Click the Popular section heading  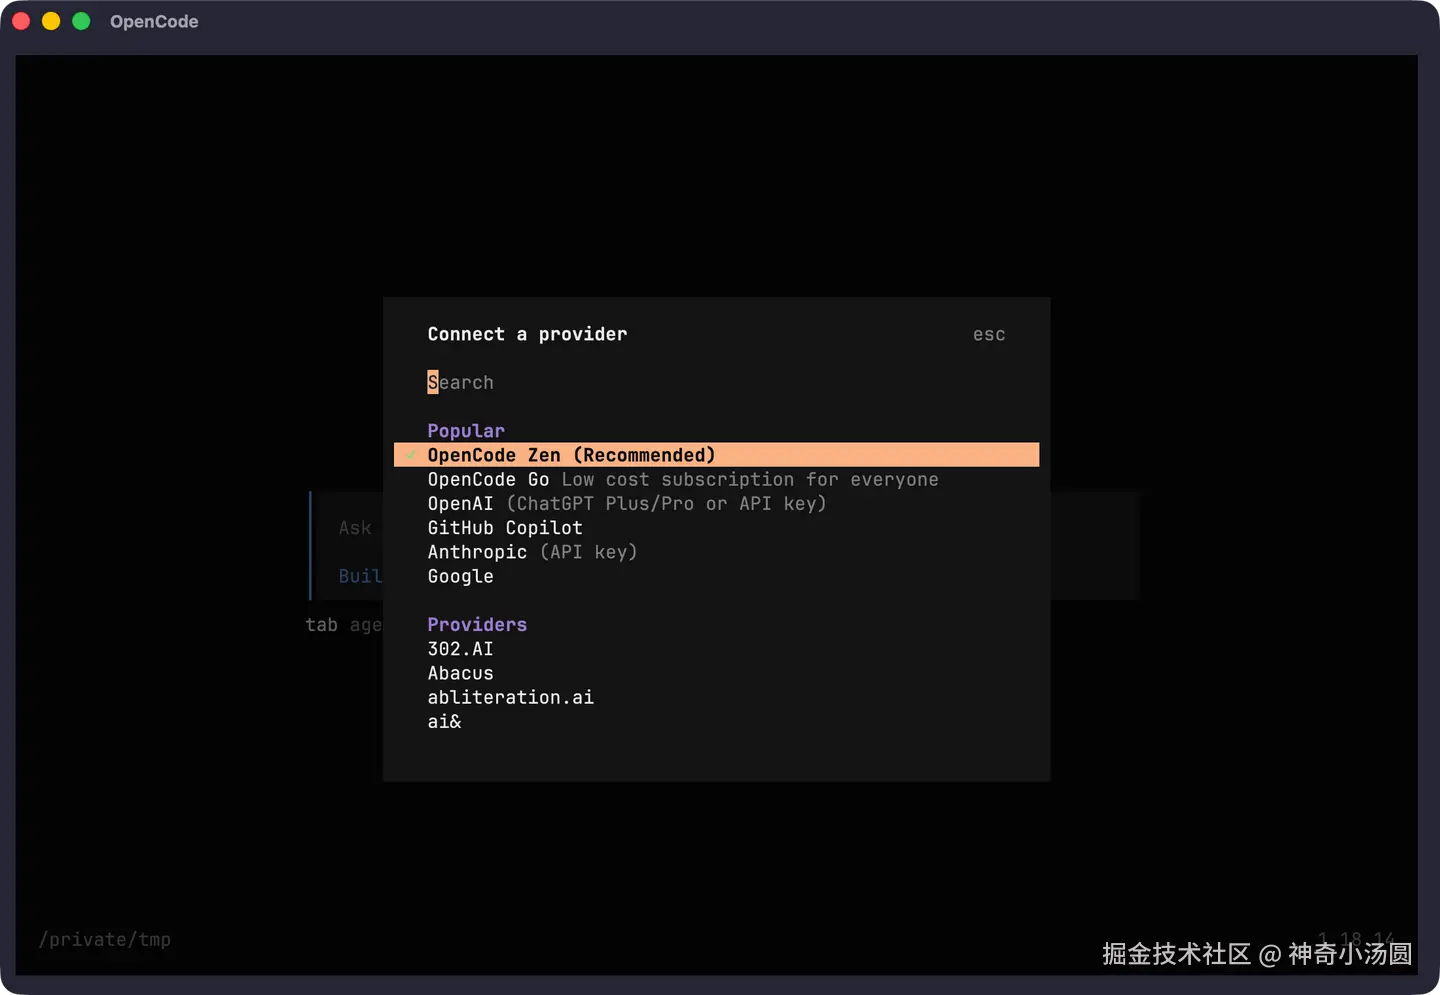466,431
